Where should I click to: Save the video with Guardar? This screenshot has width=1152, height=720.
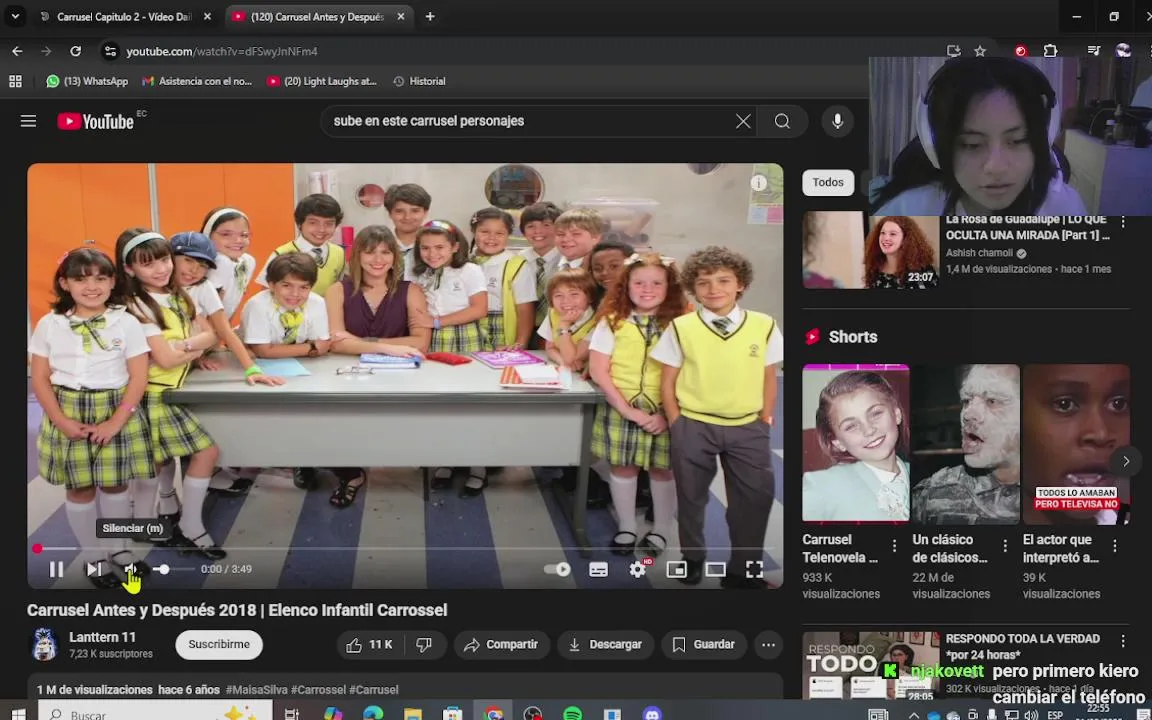(704, 644)
